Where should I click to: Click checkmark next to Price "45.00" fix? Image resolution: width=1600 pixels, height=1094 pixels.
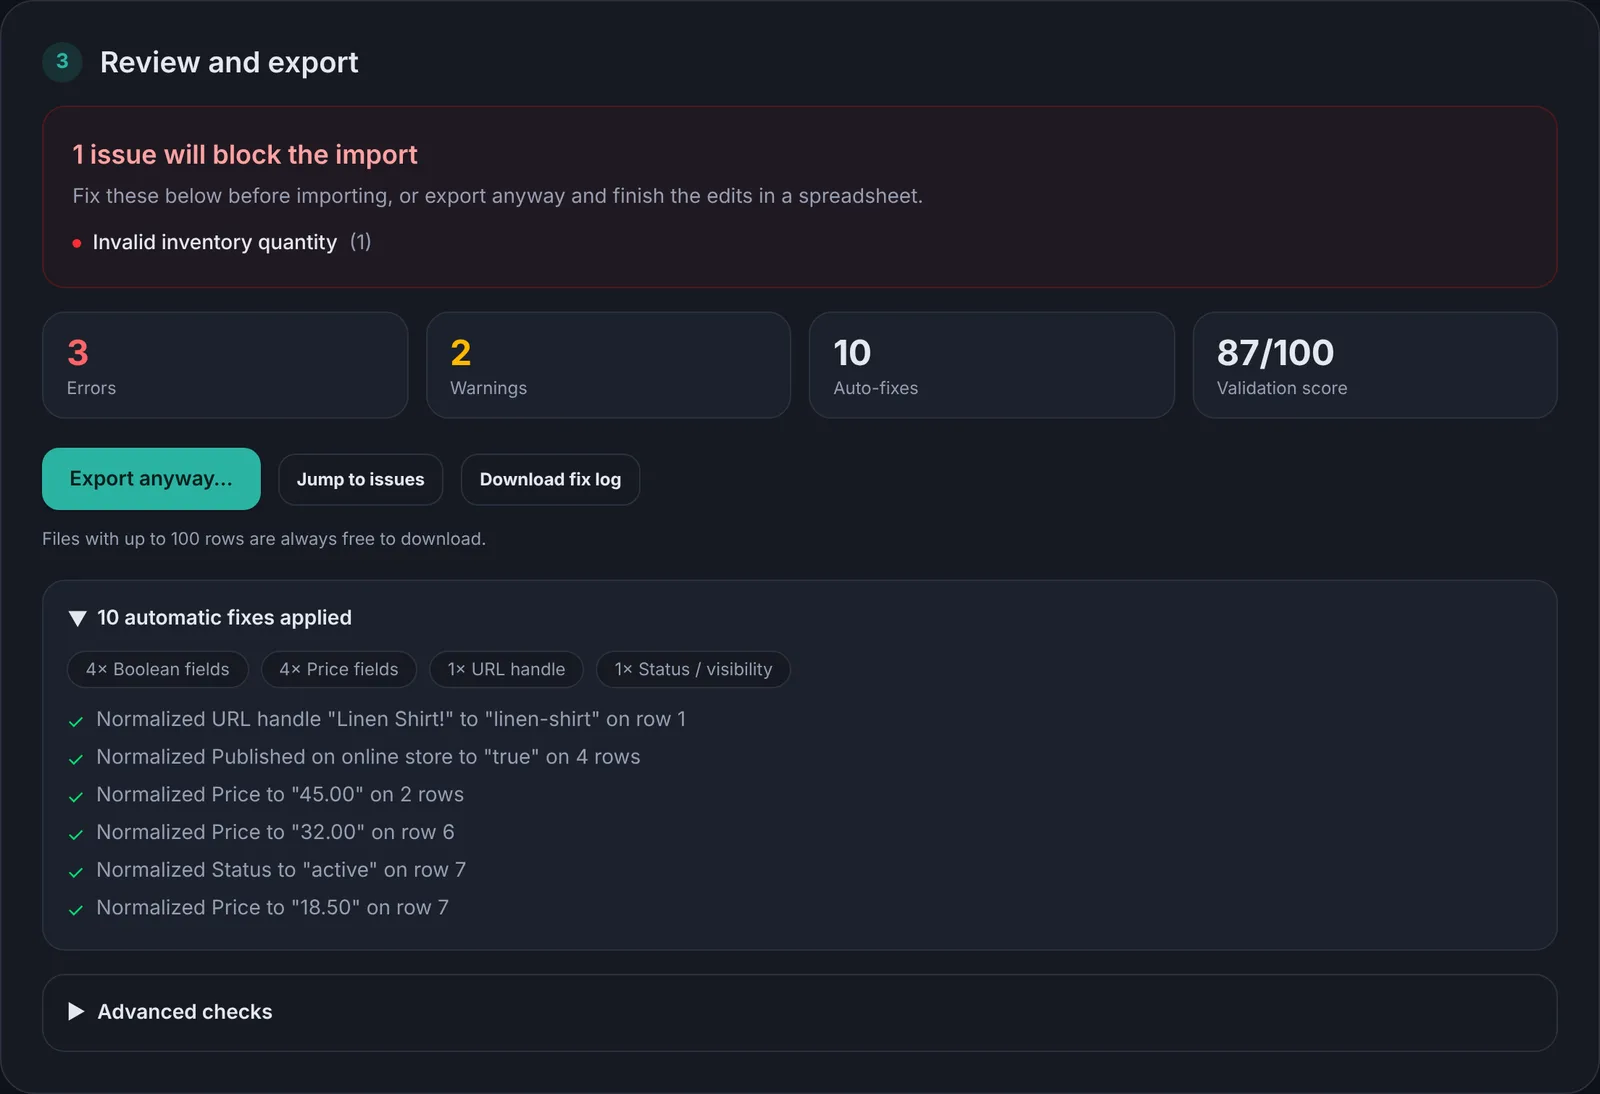(x=76, y=797)
